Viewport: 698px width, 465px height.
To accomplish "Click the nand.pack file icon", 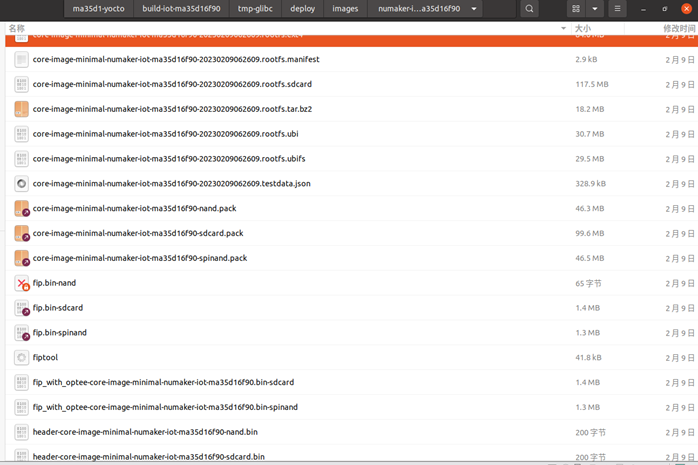I will coord(22,208).
